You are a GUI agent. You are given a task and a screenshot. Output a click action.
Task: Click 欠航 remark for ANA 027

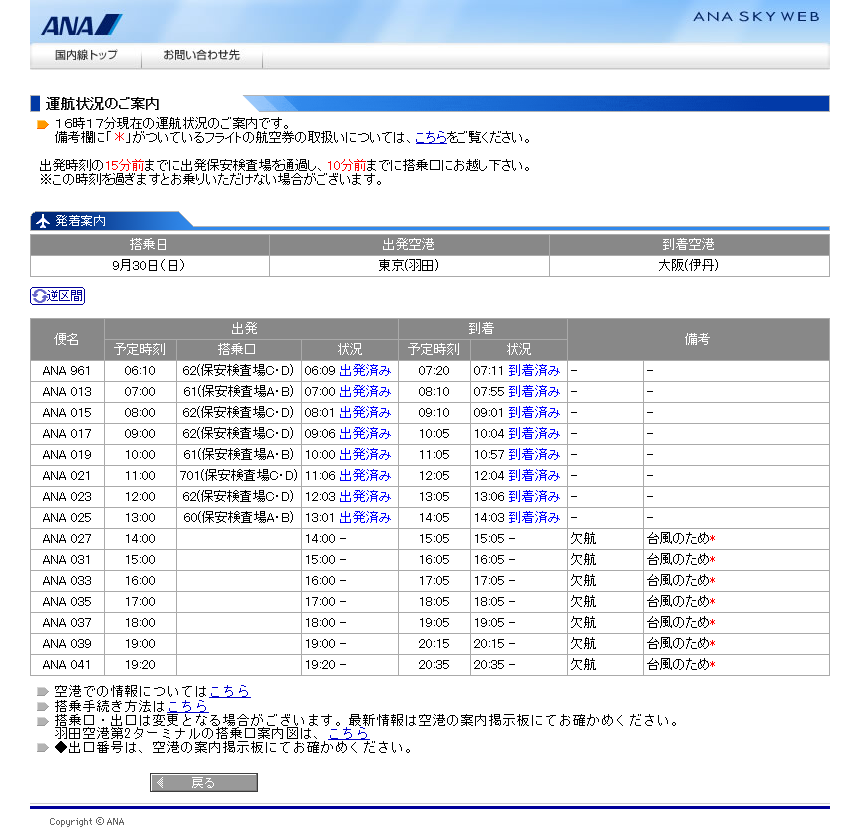(x=583, y=539)
